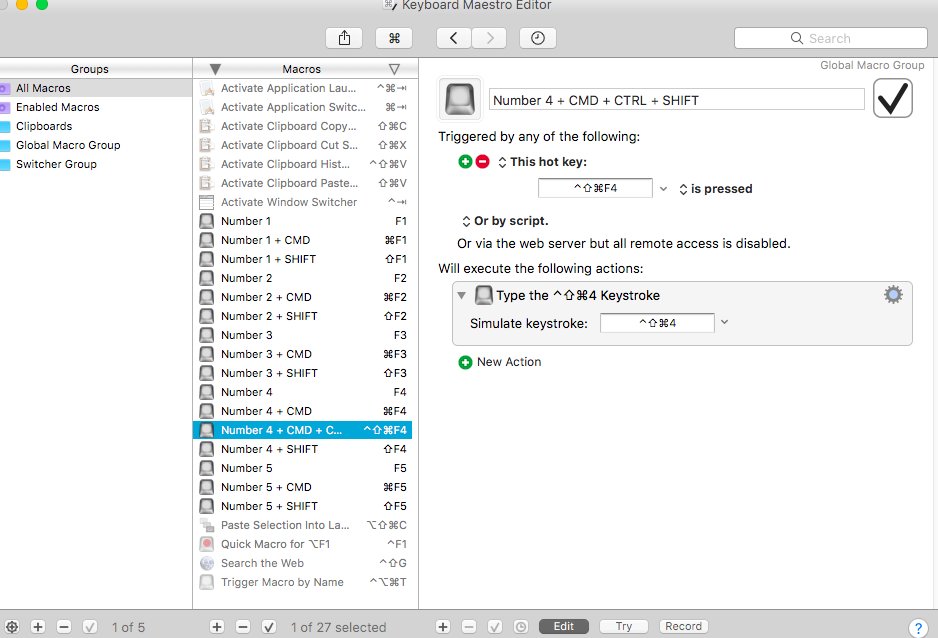Viewport: 938px width, 638px height.
Task: Delete the selected macro with minus button
Action: pos(243,627)
